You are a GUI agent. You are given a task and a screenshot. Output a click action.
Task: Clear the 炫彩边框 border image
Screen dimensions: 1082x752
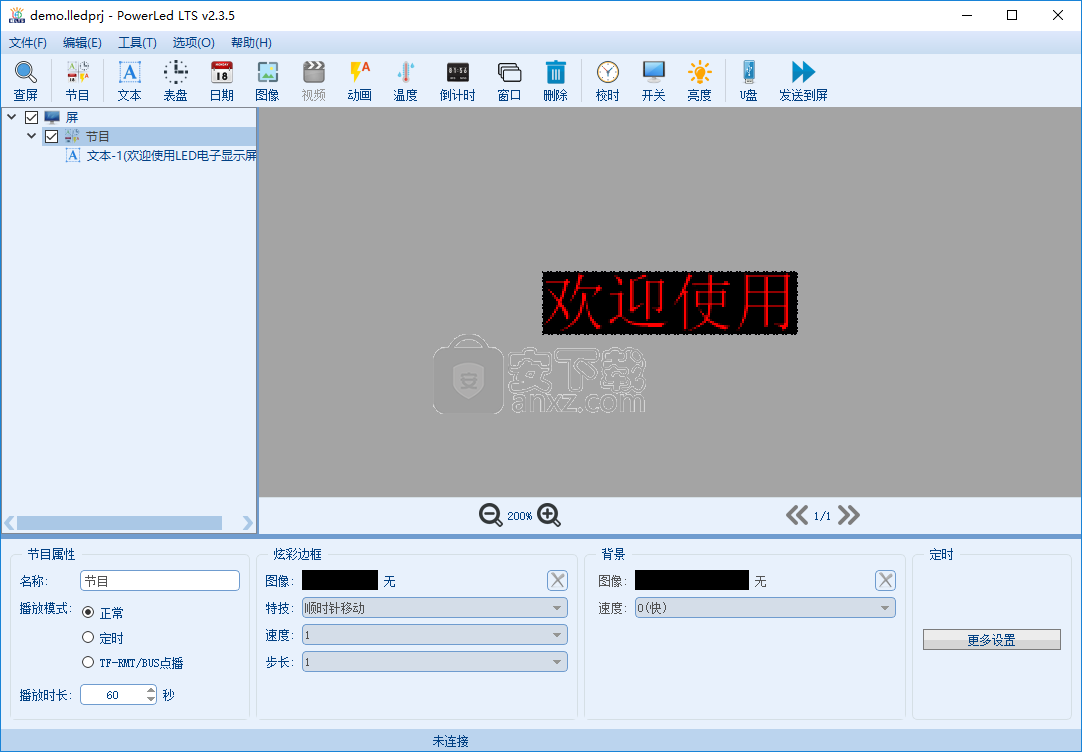[x=558, y=580]
